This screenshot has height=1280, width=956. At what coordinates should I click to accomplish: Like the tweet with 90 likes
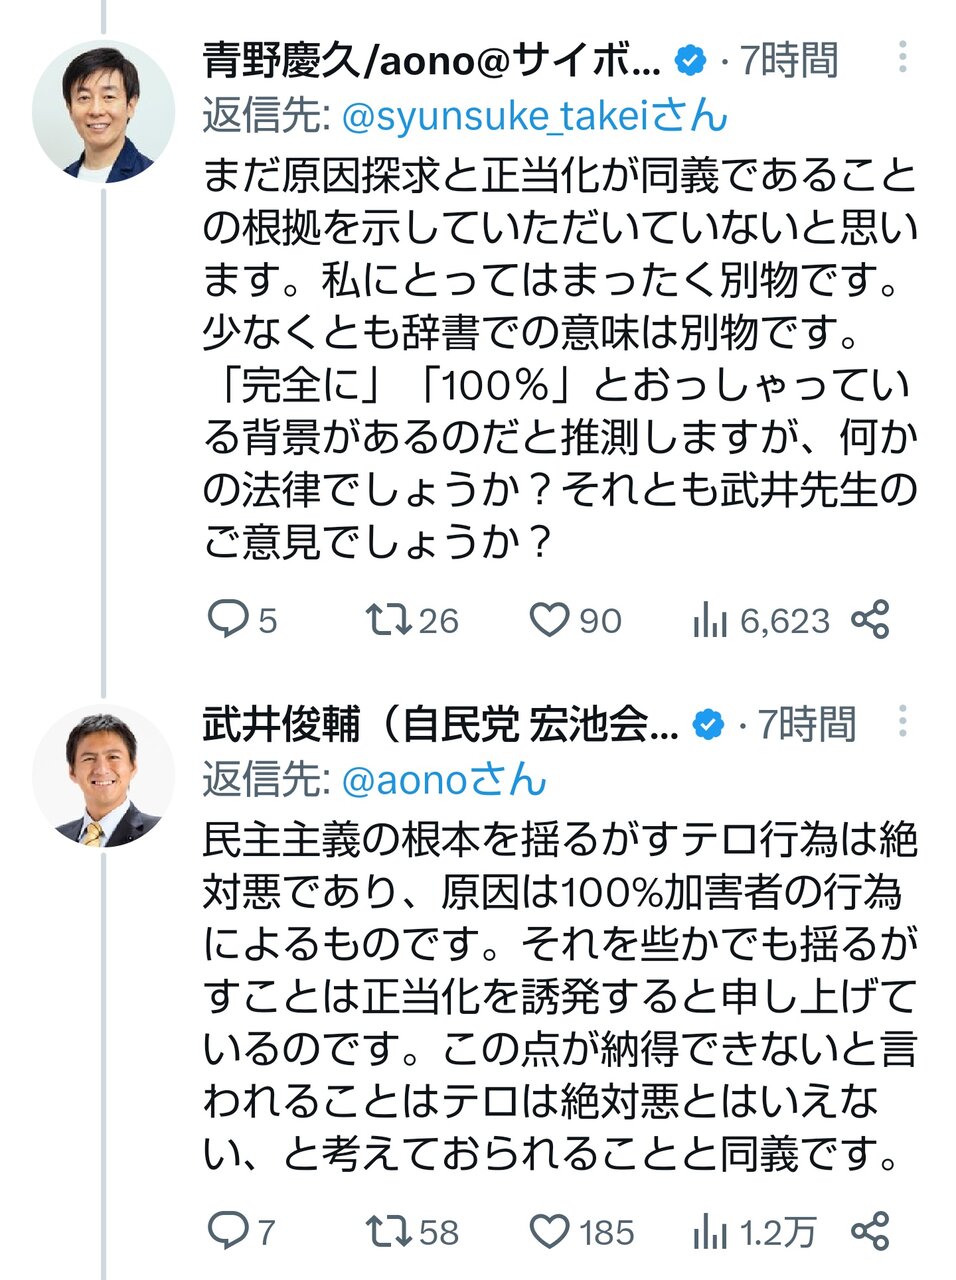click(549, 620)
